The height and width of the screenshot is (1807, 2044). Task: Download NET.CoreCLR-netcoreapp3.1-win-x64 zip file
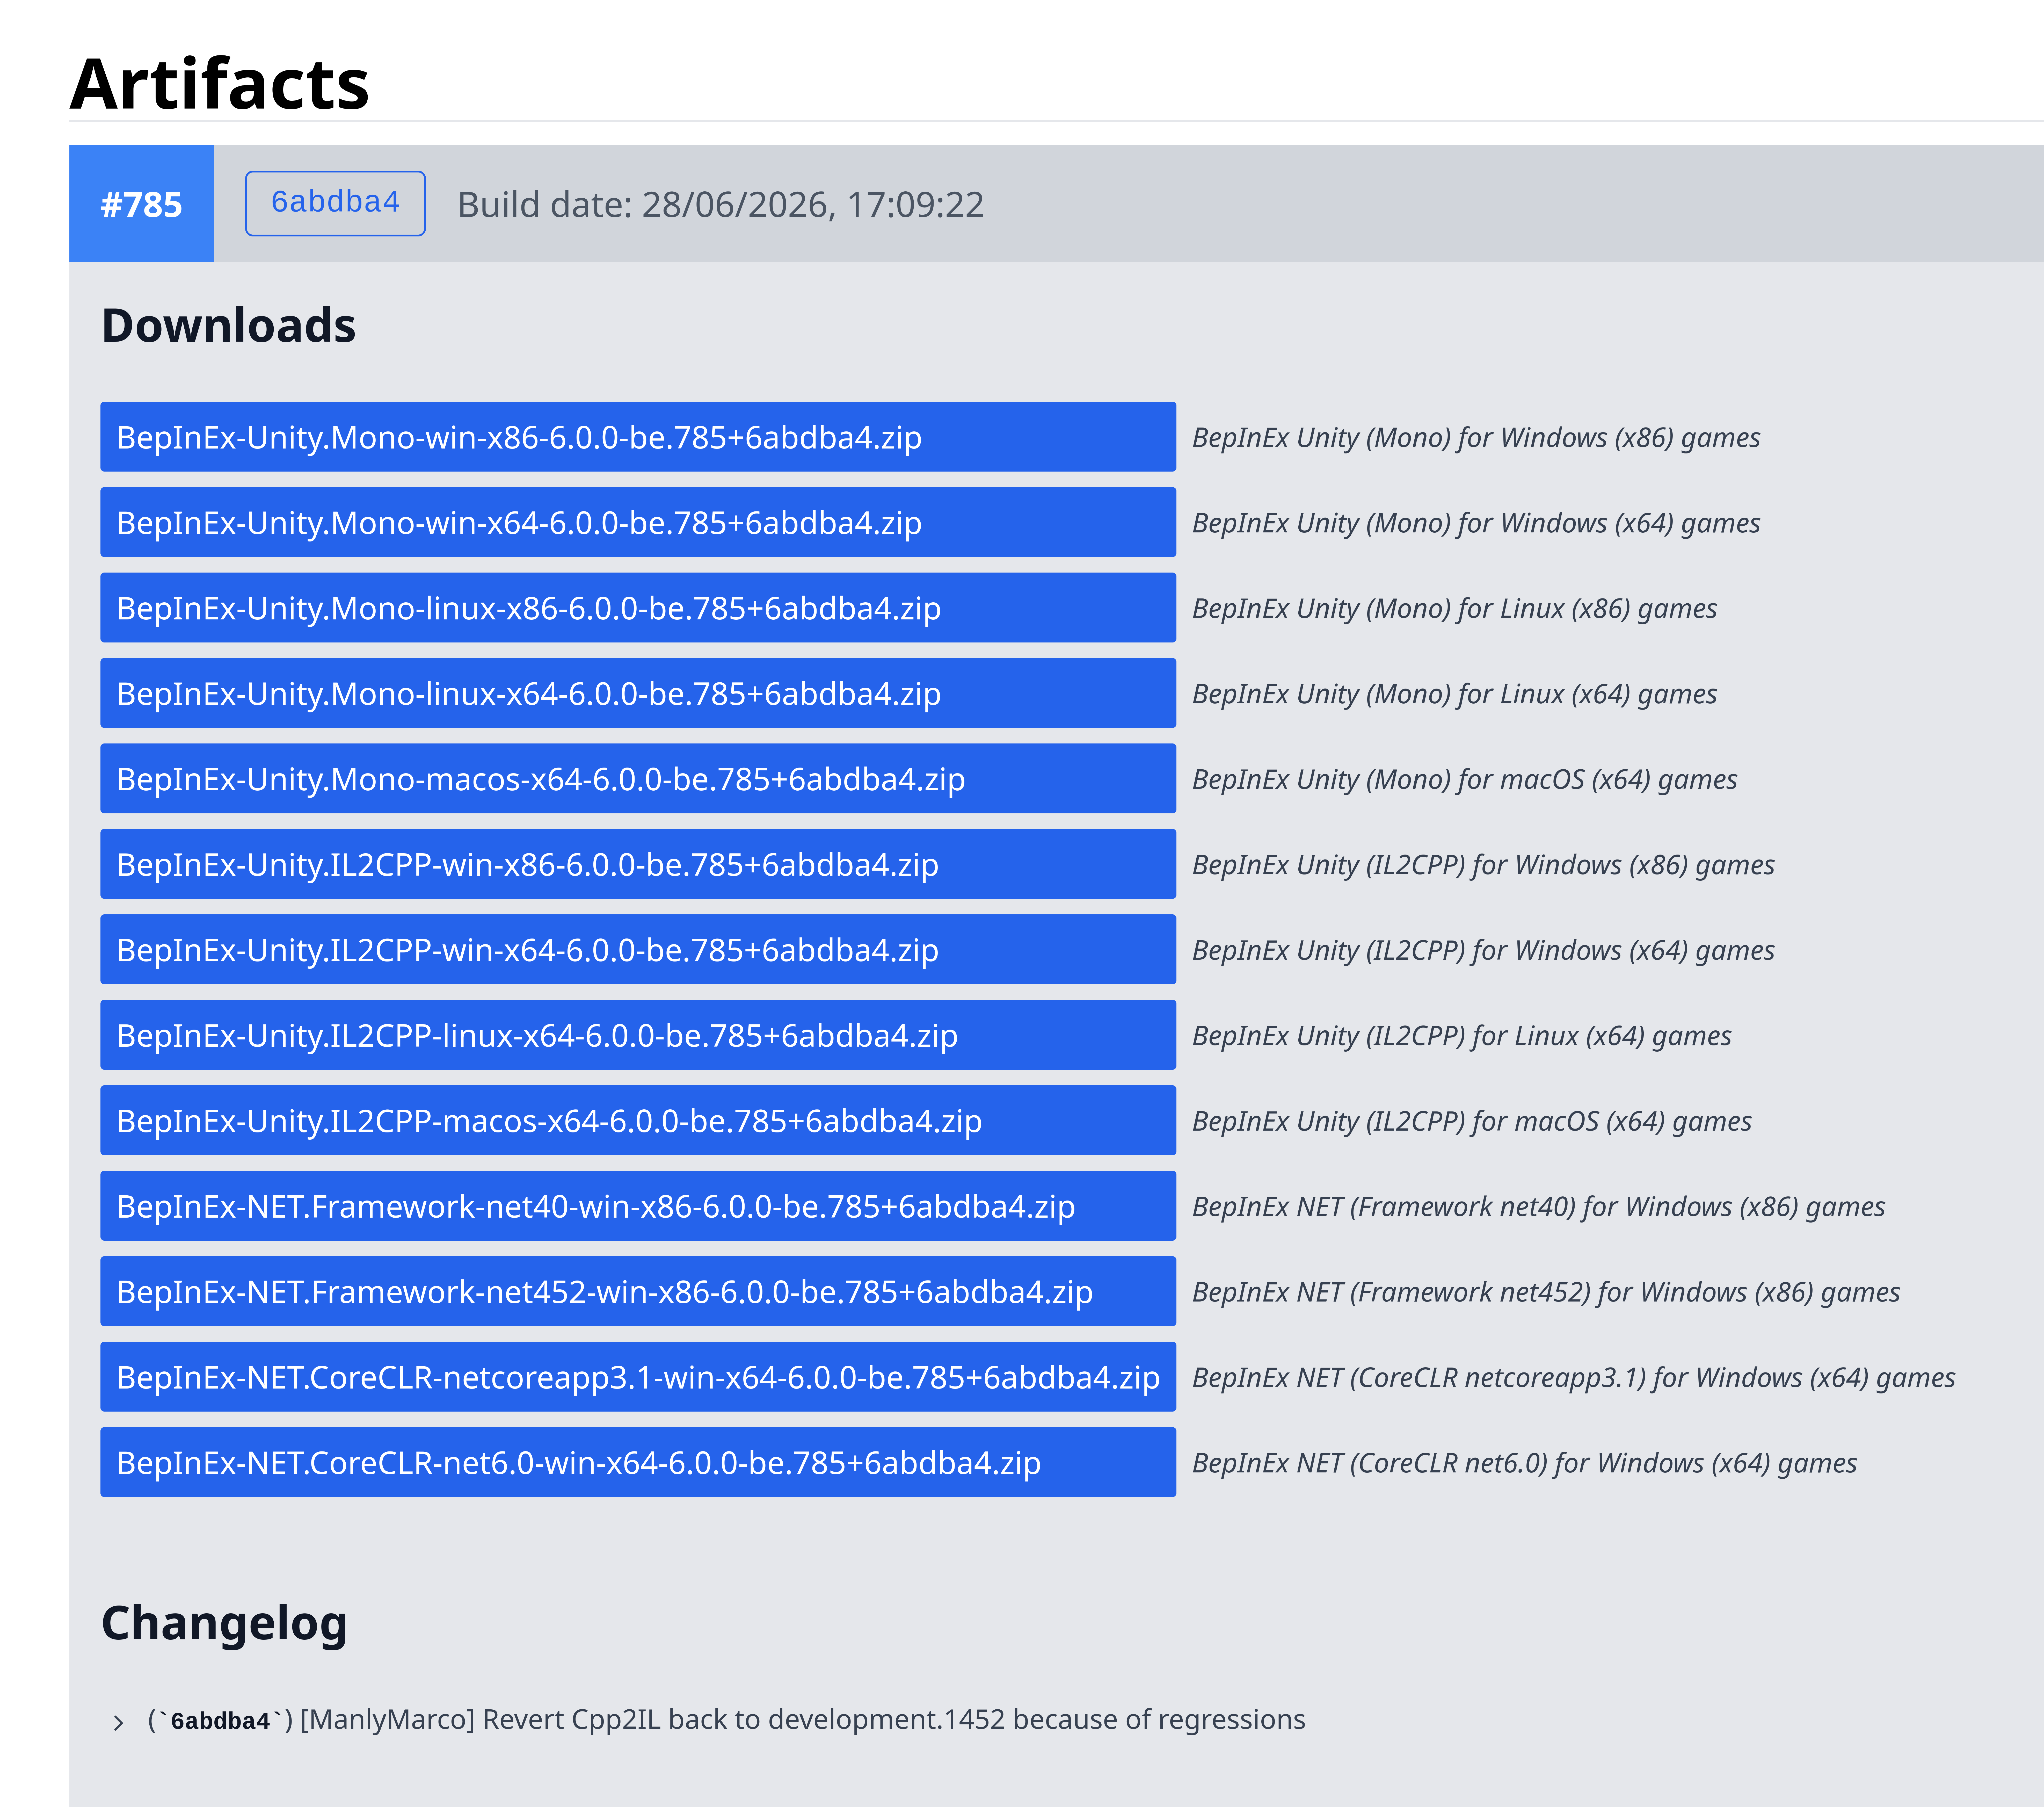pos(638,1377)
